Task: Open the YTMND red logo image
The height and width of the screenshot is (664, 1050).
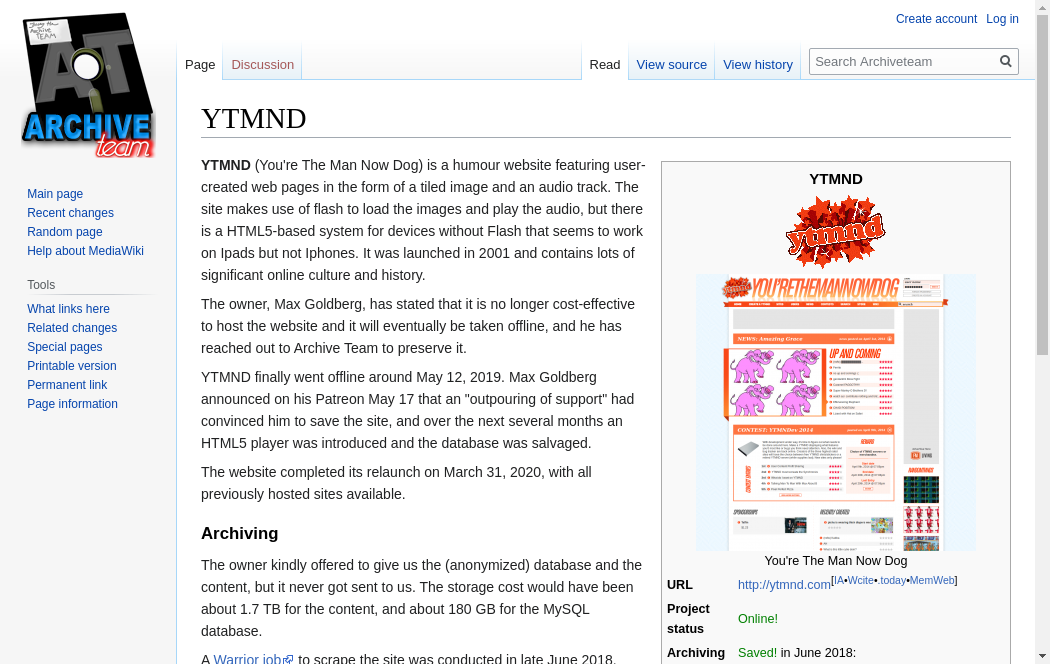Action: (835, 232)
